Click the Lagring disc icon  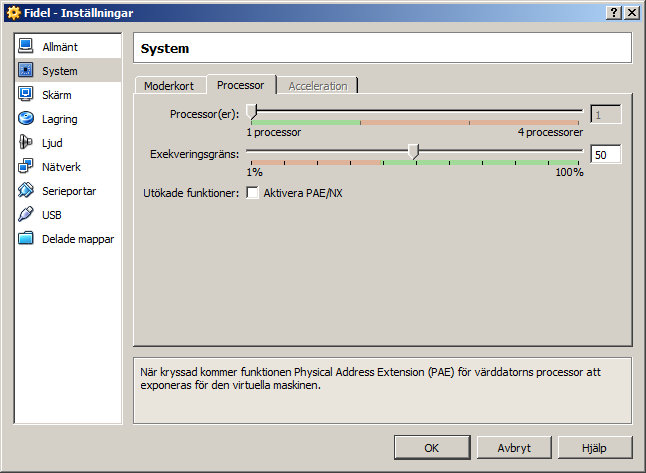click(x=26, y=119)
